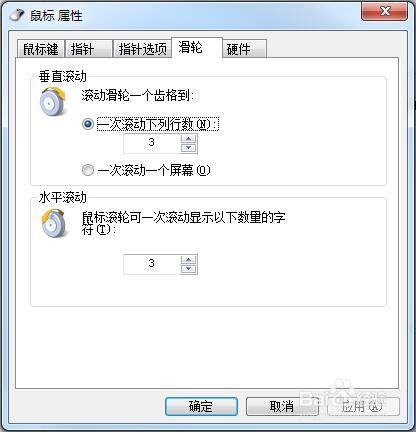This screenshot has width=416, height=432.
Task: Focus the vertical scroll lines number field
Action: [152, 143]
